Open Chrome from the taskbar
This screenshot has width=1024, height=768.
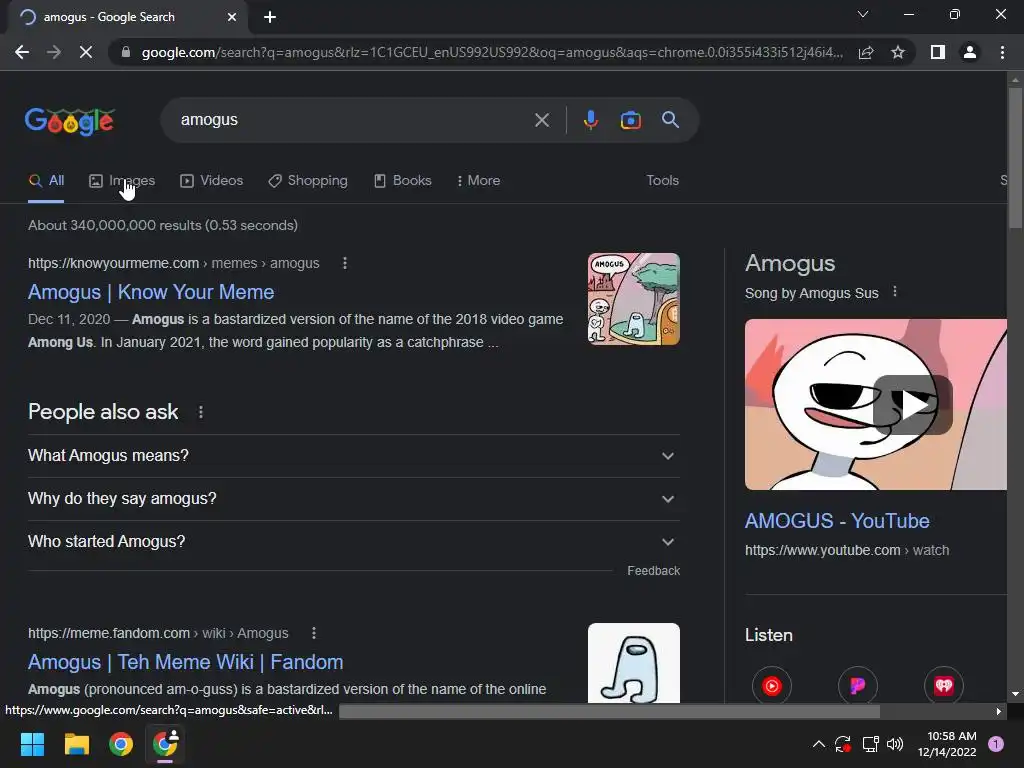point(121,744)
